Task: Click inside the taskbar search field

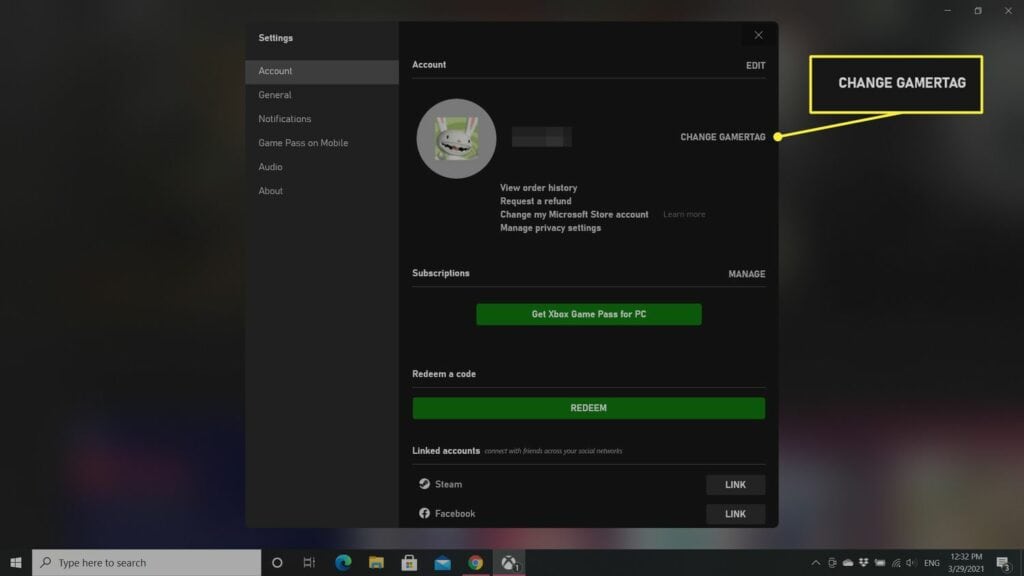Action: pos(140,562)
